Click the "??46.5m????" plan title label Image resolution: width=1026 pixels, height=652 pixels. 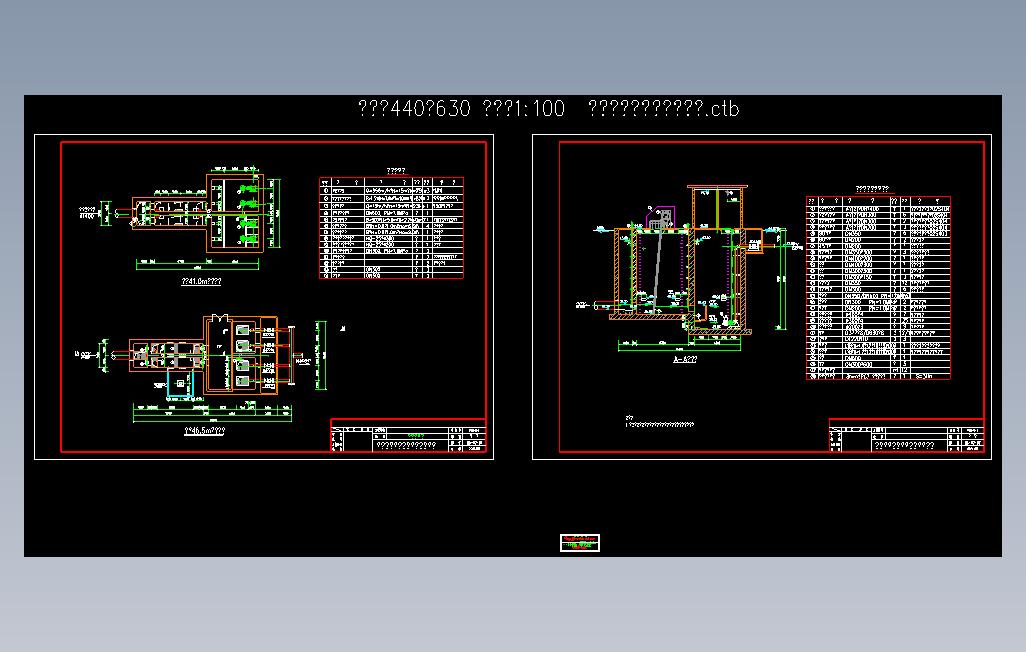tap(204, 431)
